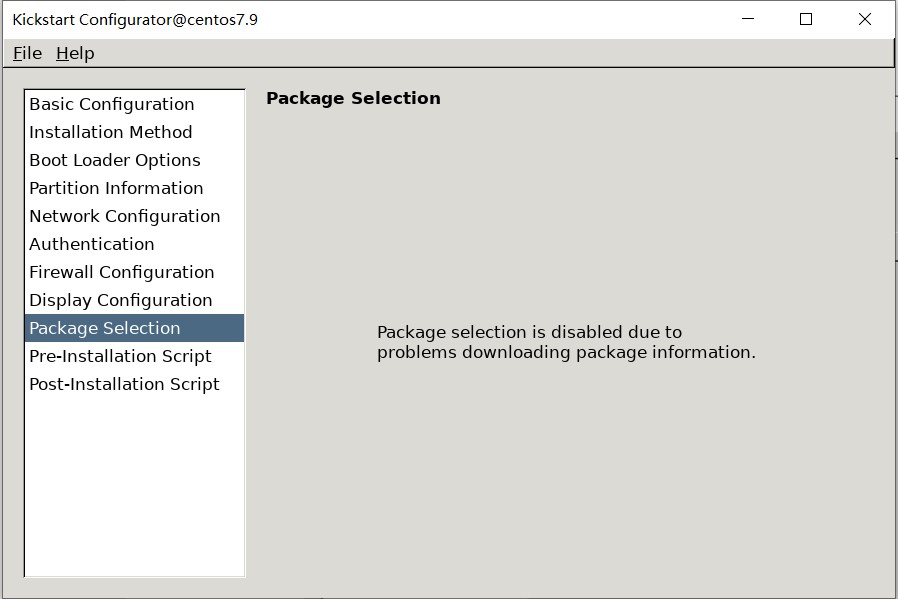898x599 pixels.
Task: Close the Kickstart Configurator window
Action: pos(865,19)
